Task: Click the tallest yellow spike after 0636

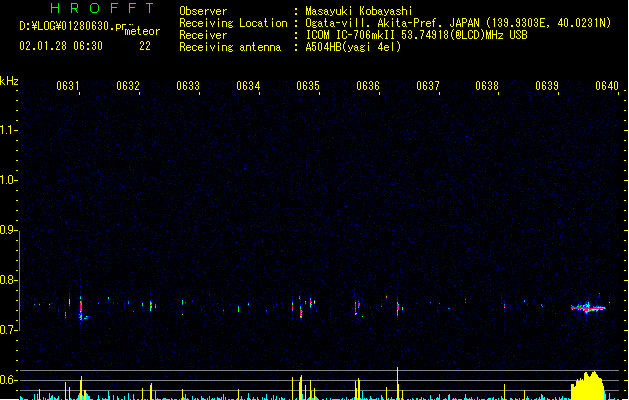Action: pos(398,383)
